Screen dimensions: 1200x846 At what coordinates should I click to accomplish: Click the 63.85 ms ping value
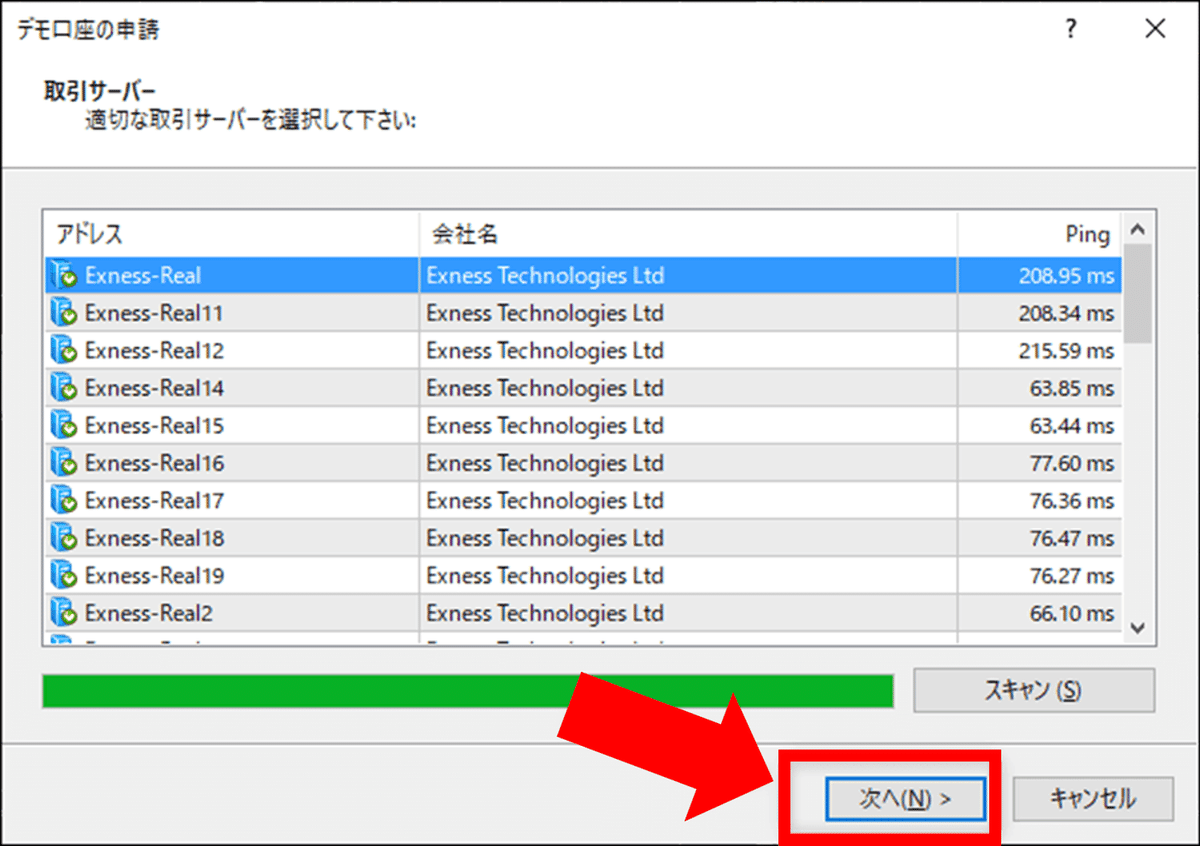click(1072, 388)
